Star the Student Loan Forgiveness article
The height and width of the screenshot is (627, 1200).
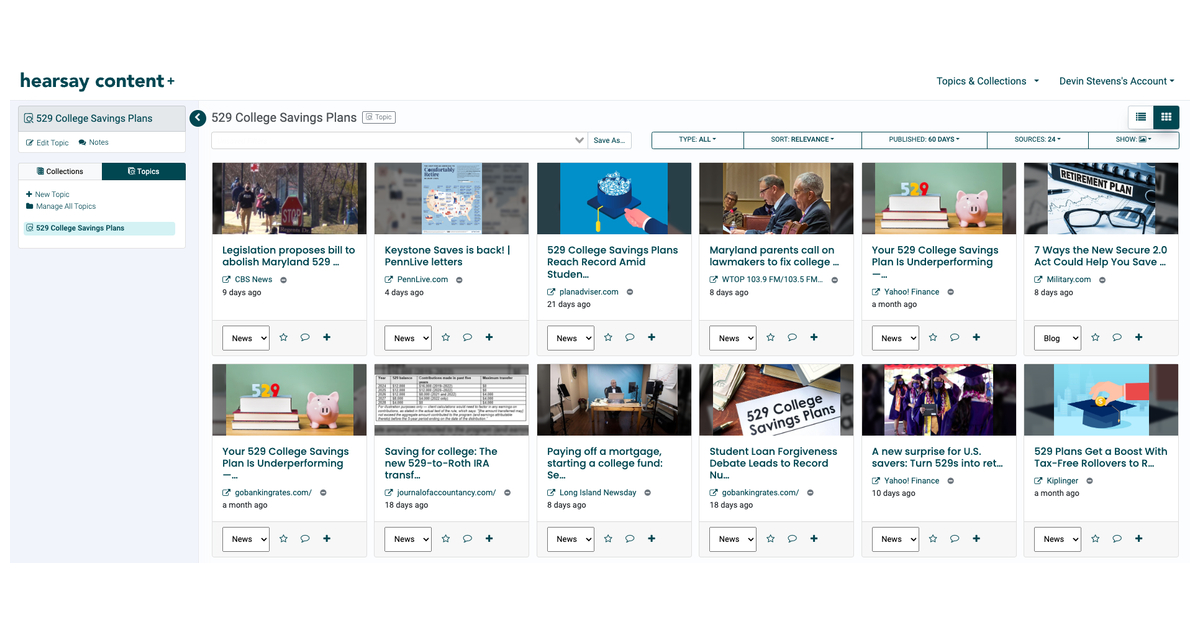coord(770,538)
